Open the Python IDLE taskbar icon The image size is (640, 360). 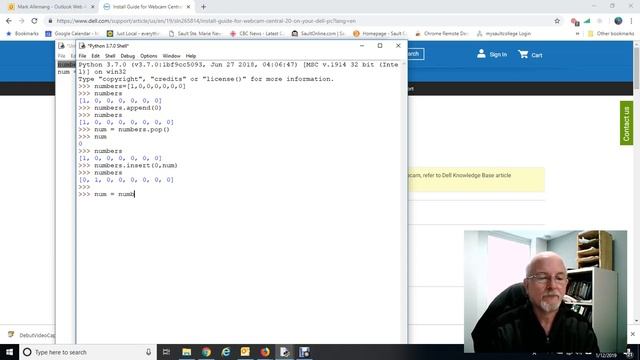[x=284, y=352]
